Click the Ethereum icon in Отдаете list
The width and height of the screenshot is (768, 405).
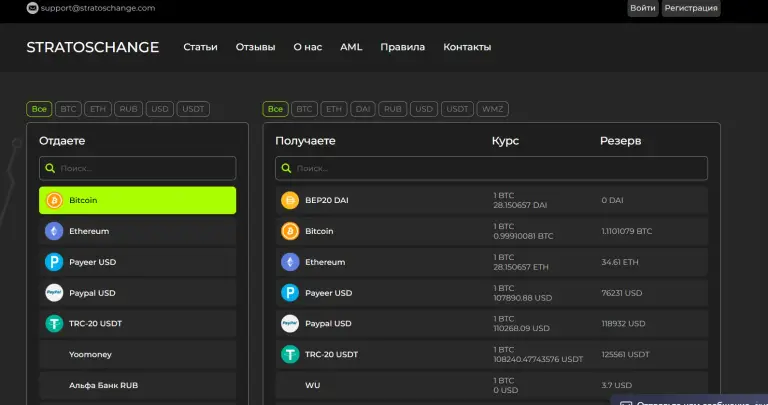(x=54, y=231)
